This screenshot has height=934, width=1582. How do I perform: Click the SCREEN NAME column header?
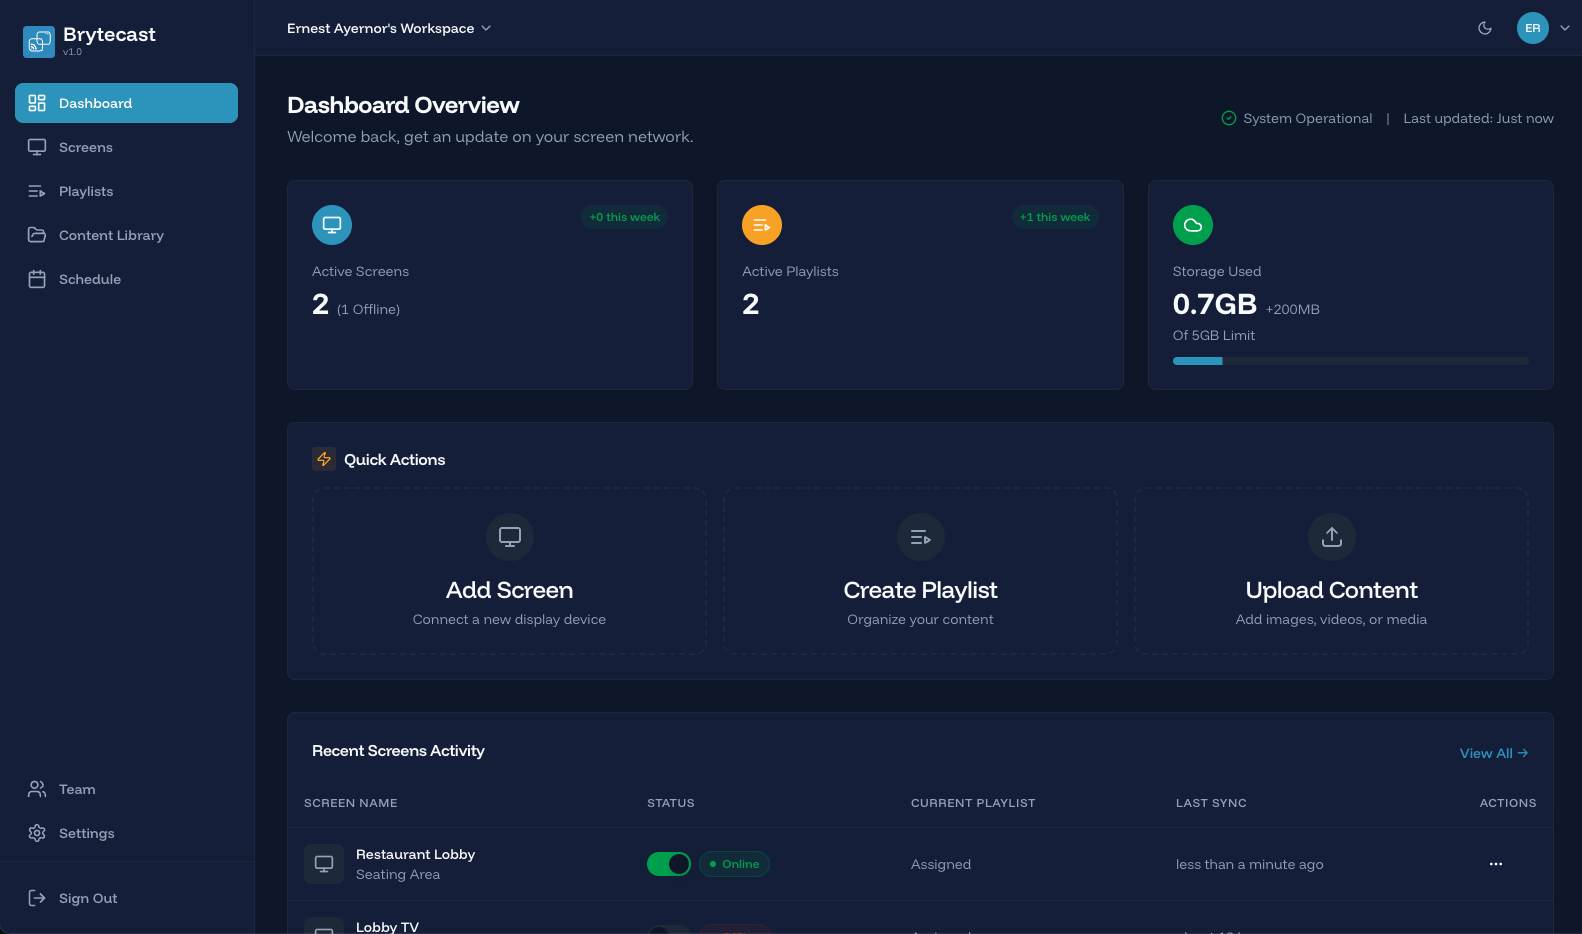[351, 803]
